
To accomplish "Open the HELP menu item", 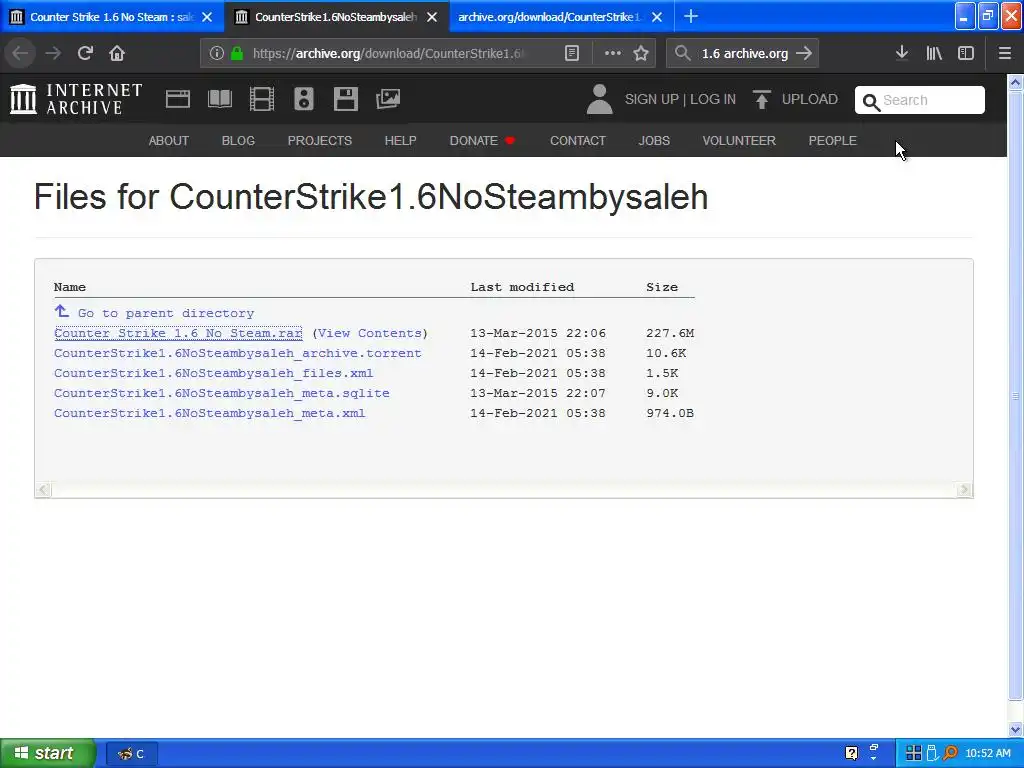I will click(400, 140).
